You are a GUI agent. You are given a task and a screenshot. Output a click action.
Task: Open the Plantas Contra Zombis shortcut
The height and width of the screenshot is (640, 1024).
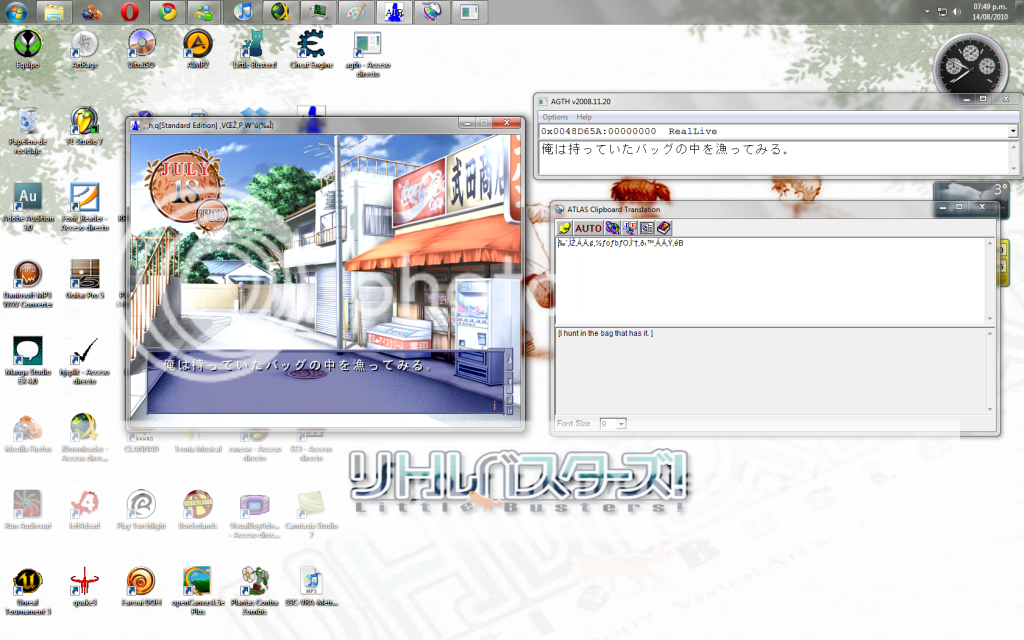click(x=254, y=591)
